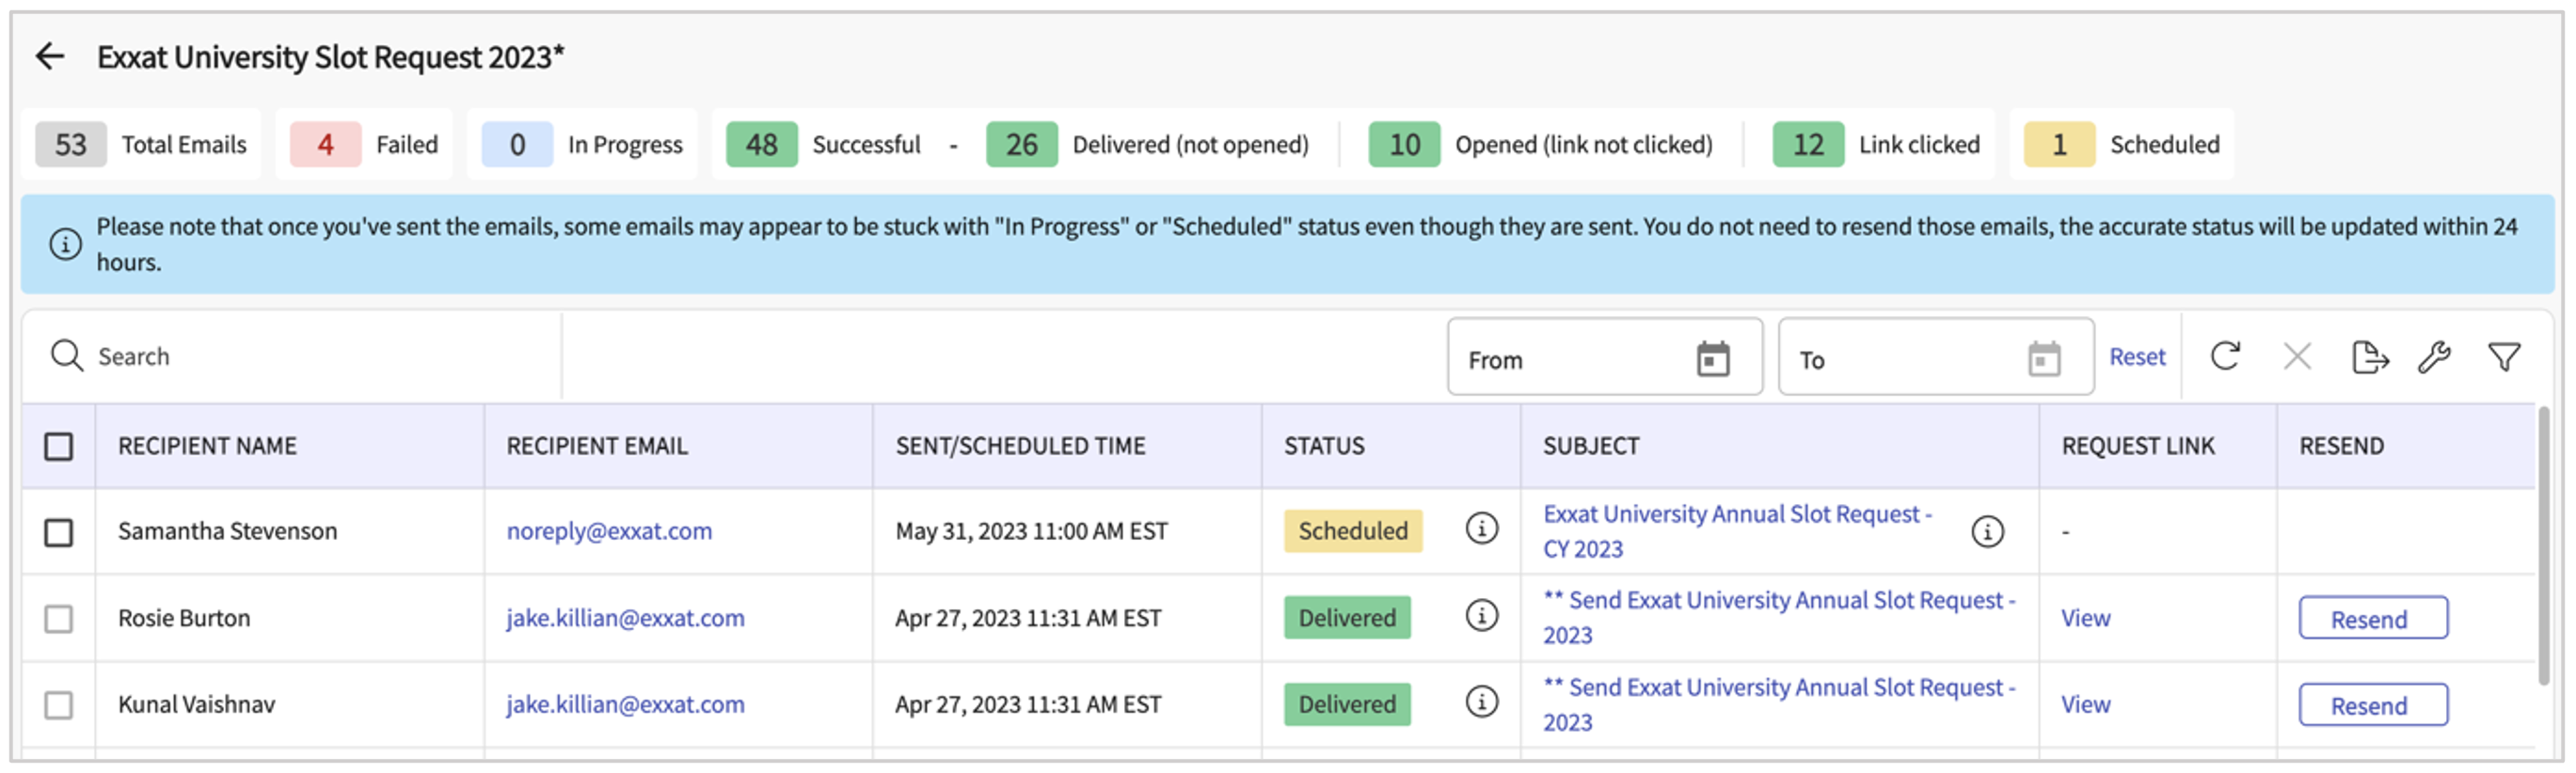Click Reset to clear the date range
Image resolution: width=2576 pixels, height=773 pixels.
2137,357
